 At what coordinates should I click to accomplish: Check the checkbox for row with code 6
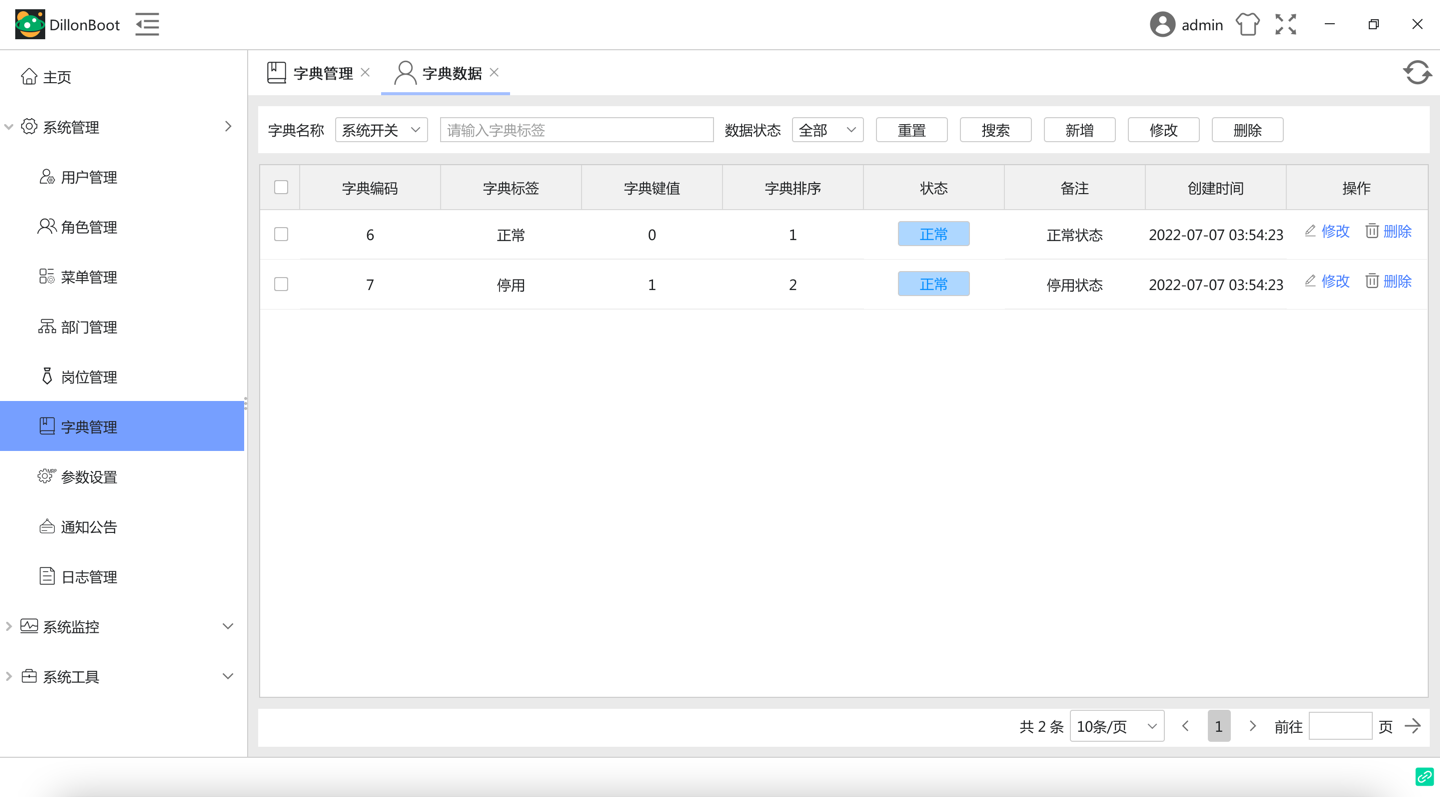pos(281,234)
